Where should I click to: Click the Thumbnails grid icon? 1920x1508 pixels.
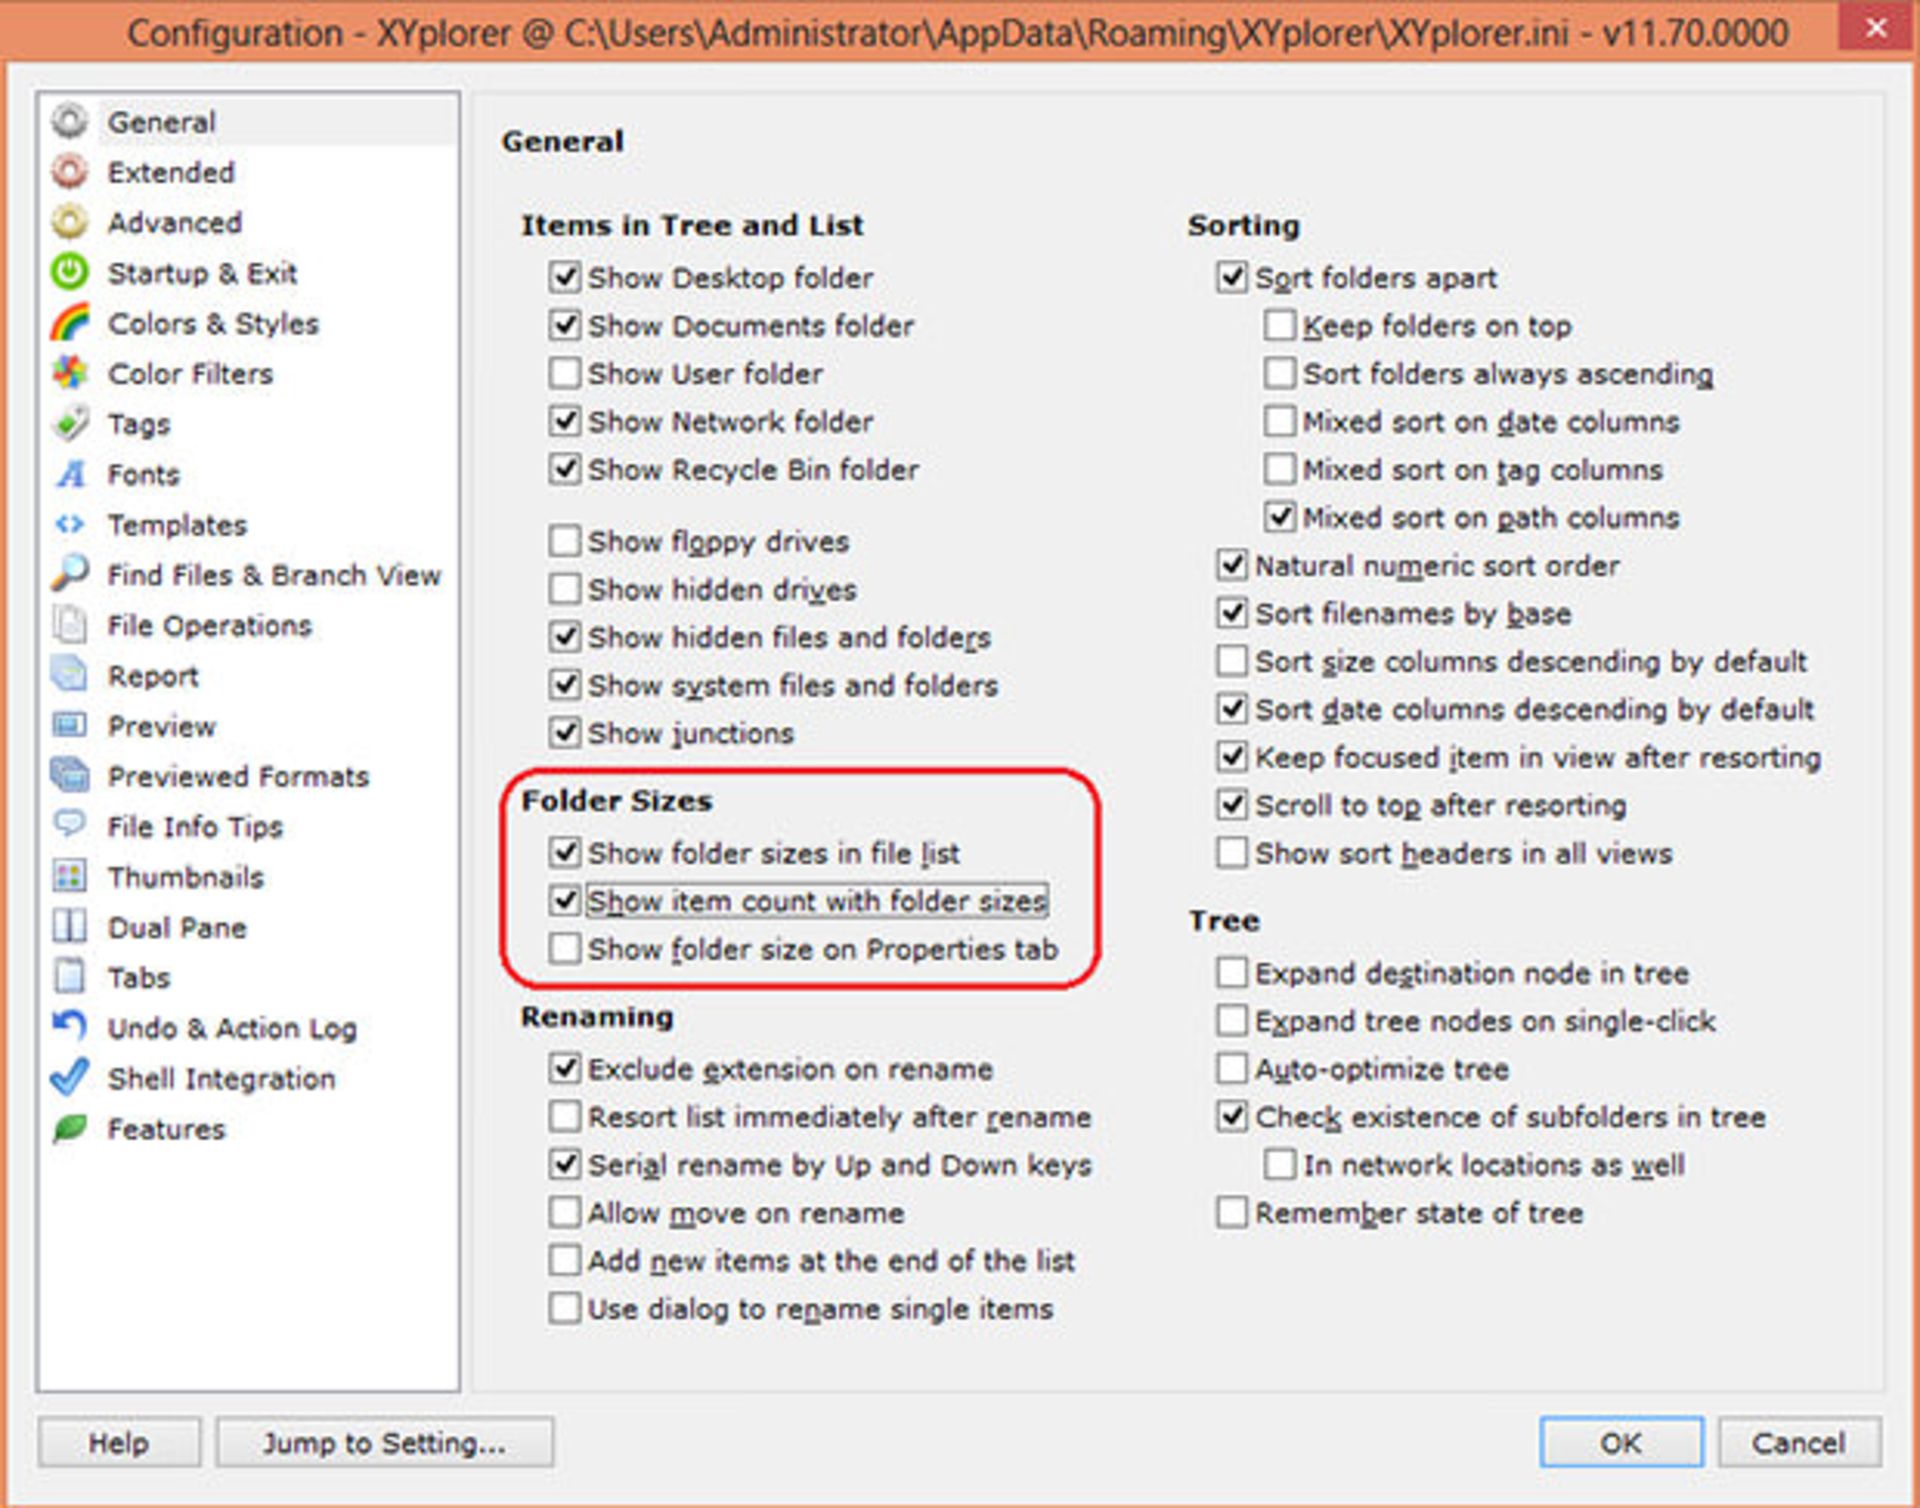[x=70, y=876]
